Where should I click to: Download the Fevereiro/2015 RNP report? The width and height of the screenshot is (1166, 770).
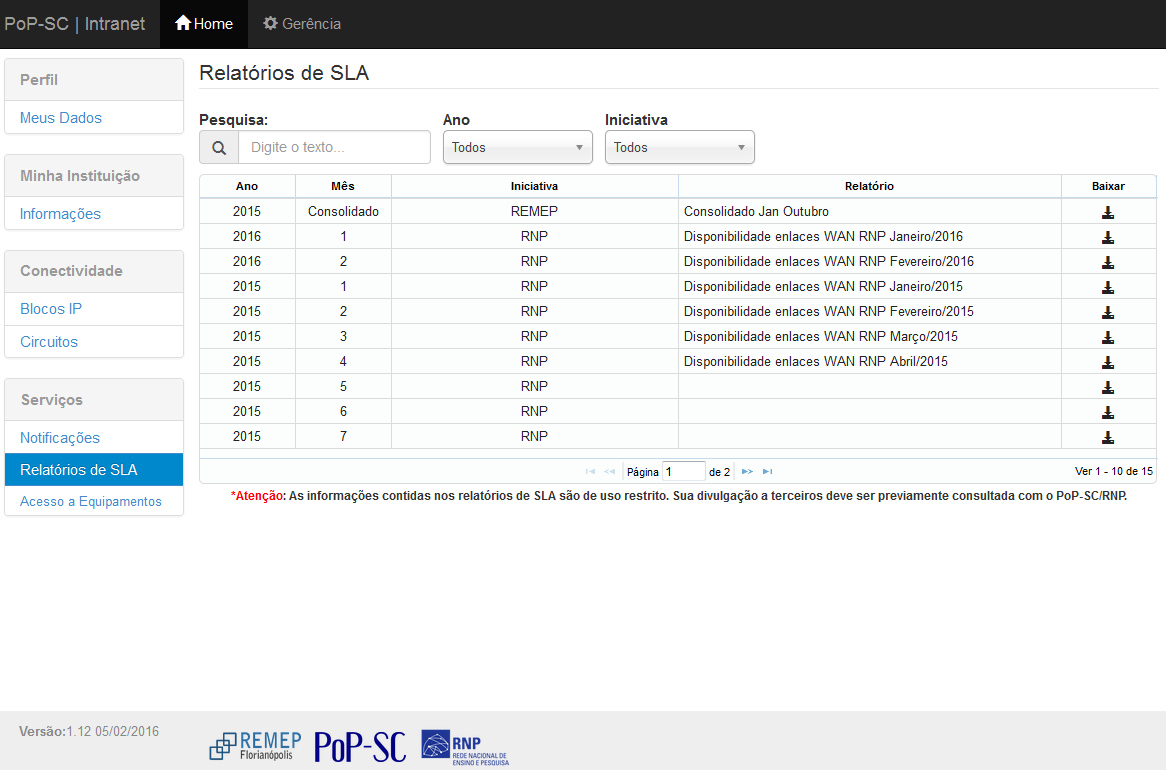(x=1107, y=312)
